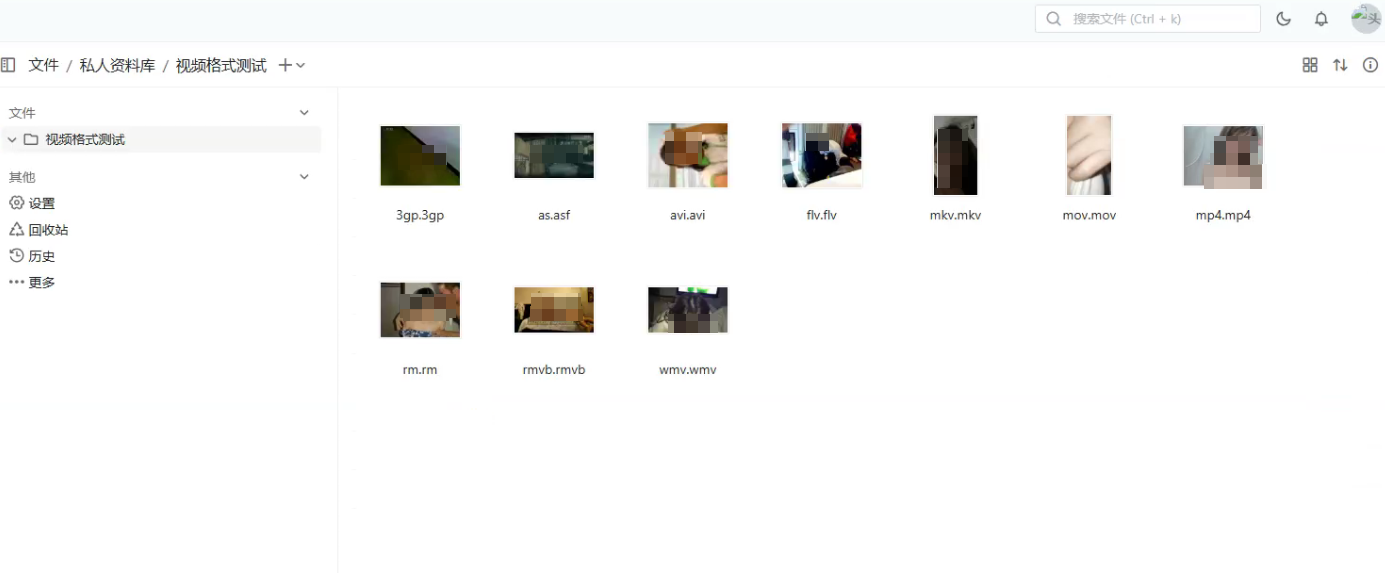Open the plus dropdown next to breadcrumb
This screenshot has width=1385, height=573.
292,65
